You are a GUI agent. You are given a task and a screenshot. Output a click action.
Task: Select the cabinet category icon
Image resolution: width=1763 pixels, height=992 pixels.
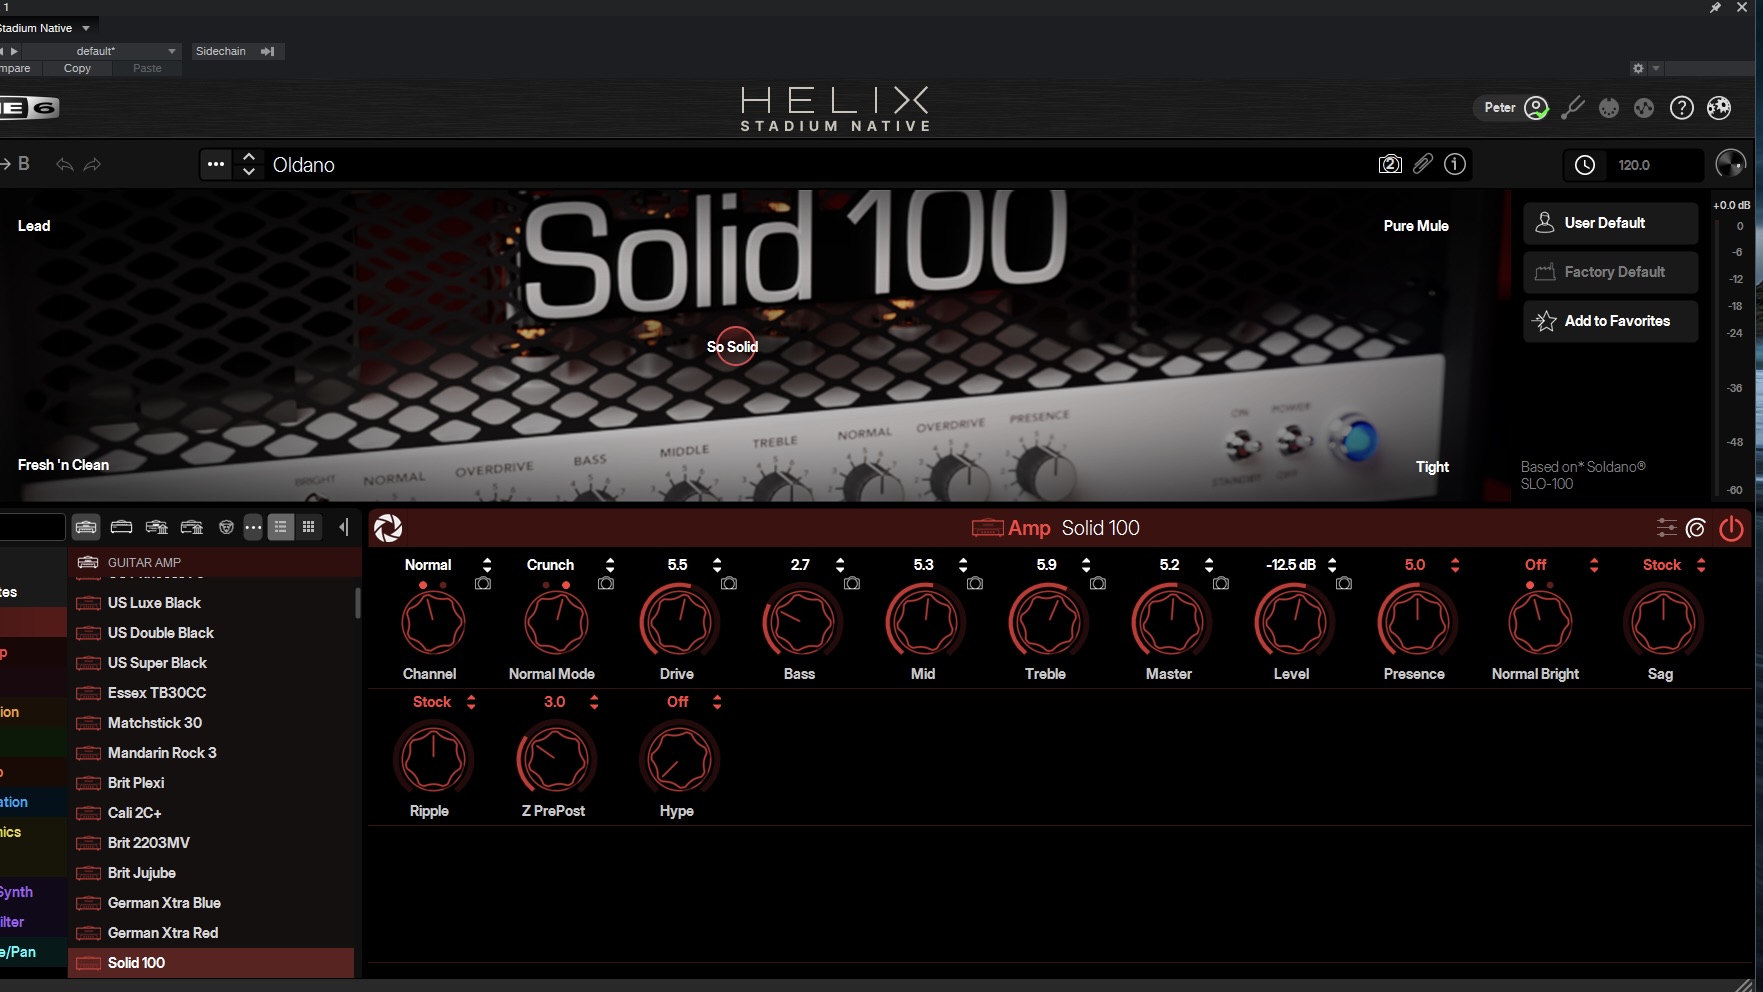pos(122,527)
